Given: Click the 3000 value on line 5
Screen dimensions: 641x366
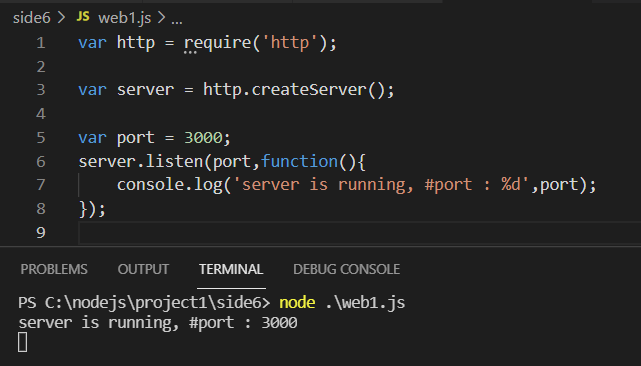Looking at the screenshot, I should 203,137.
